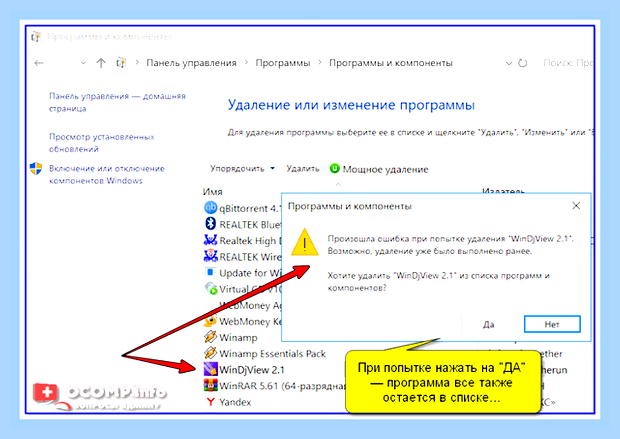This screenshot has width=620, height=439.
Task: Click the Имя column header
Action: tap(213, 191)
